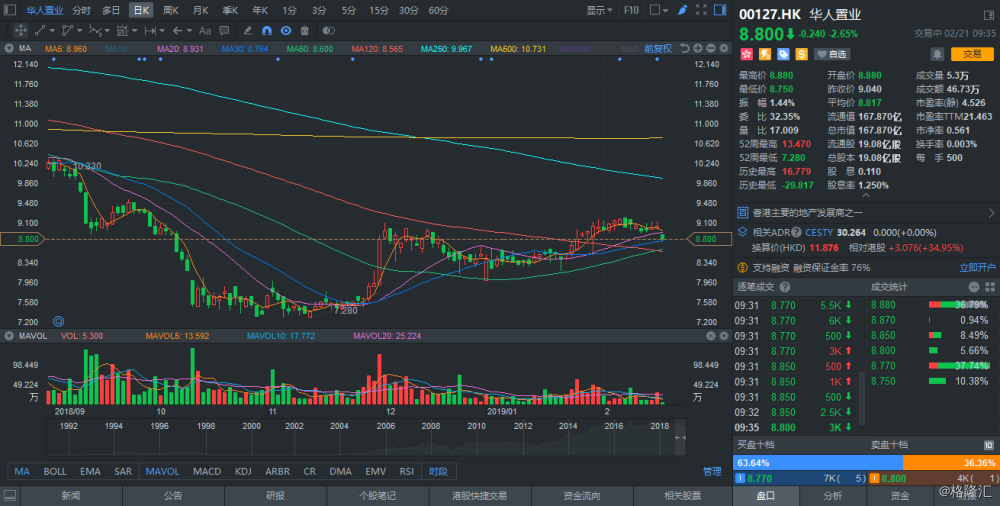
Task: Select the MACD indicator button
Action: [x=207, y=472]
